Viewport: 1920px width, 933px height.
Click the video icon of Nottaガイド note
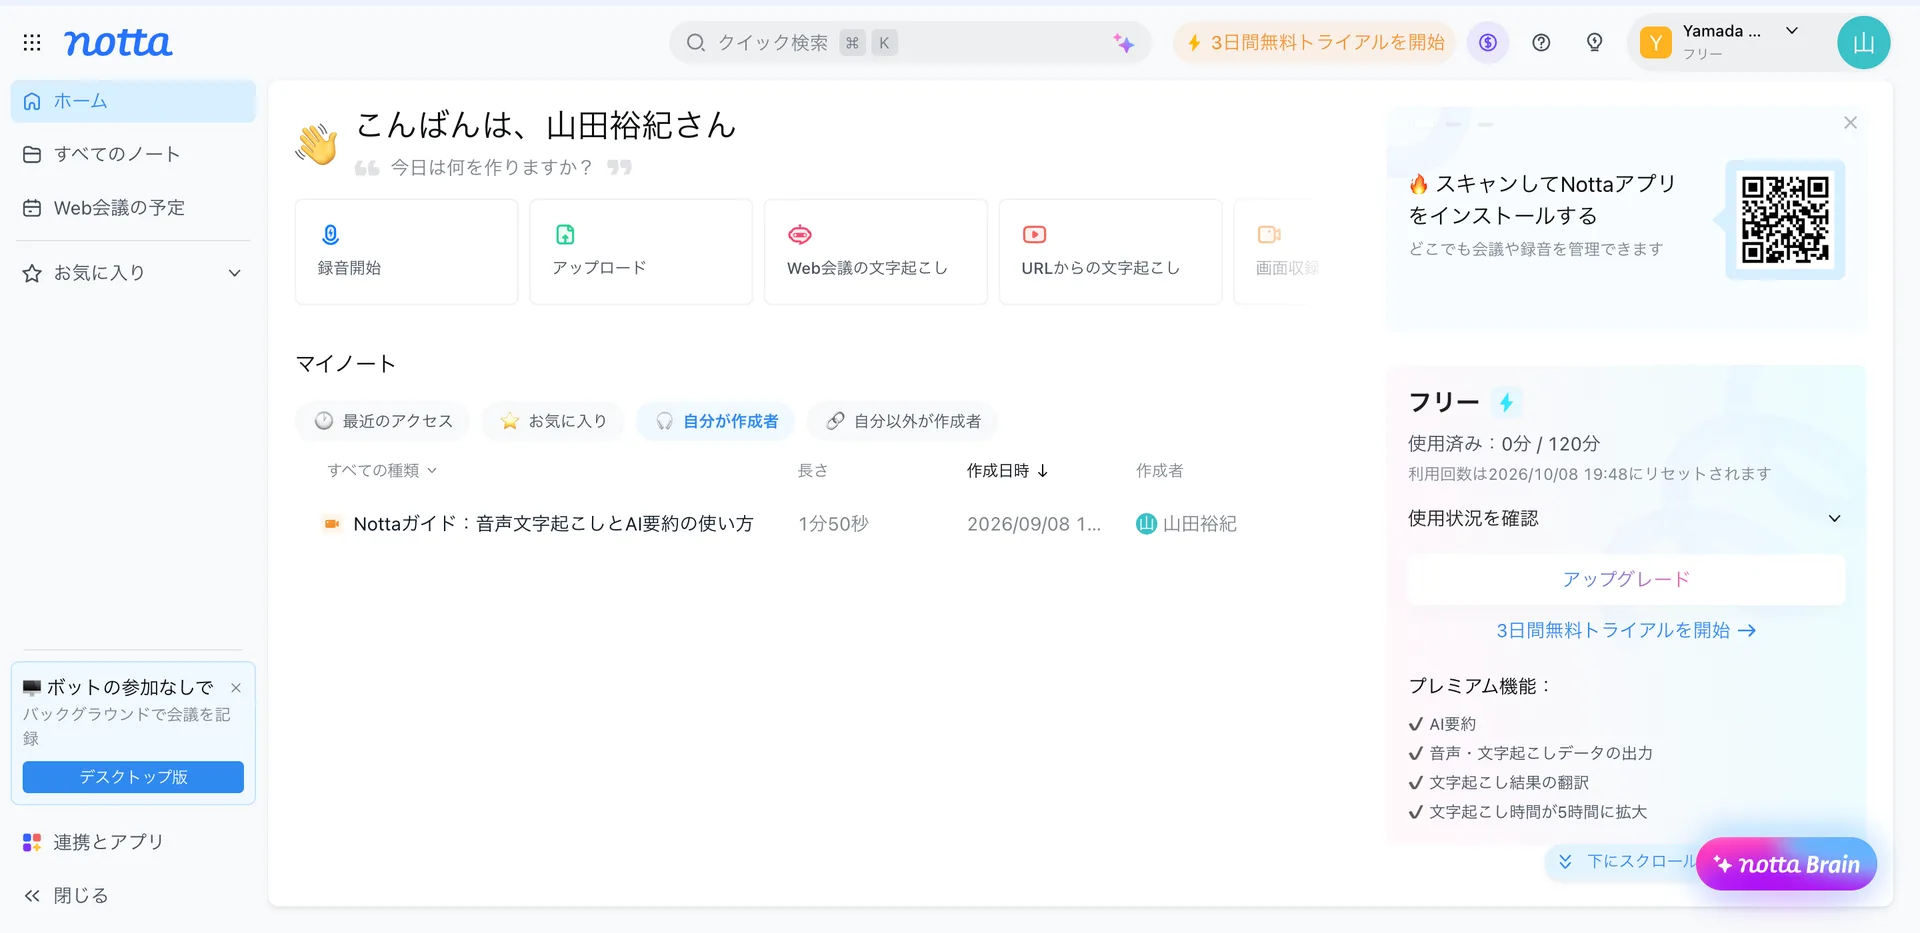(332, 524)
